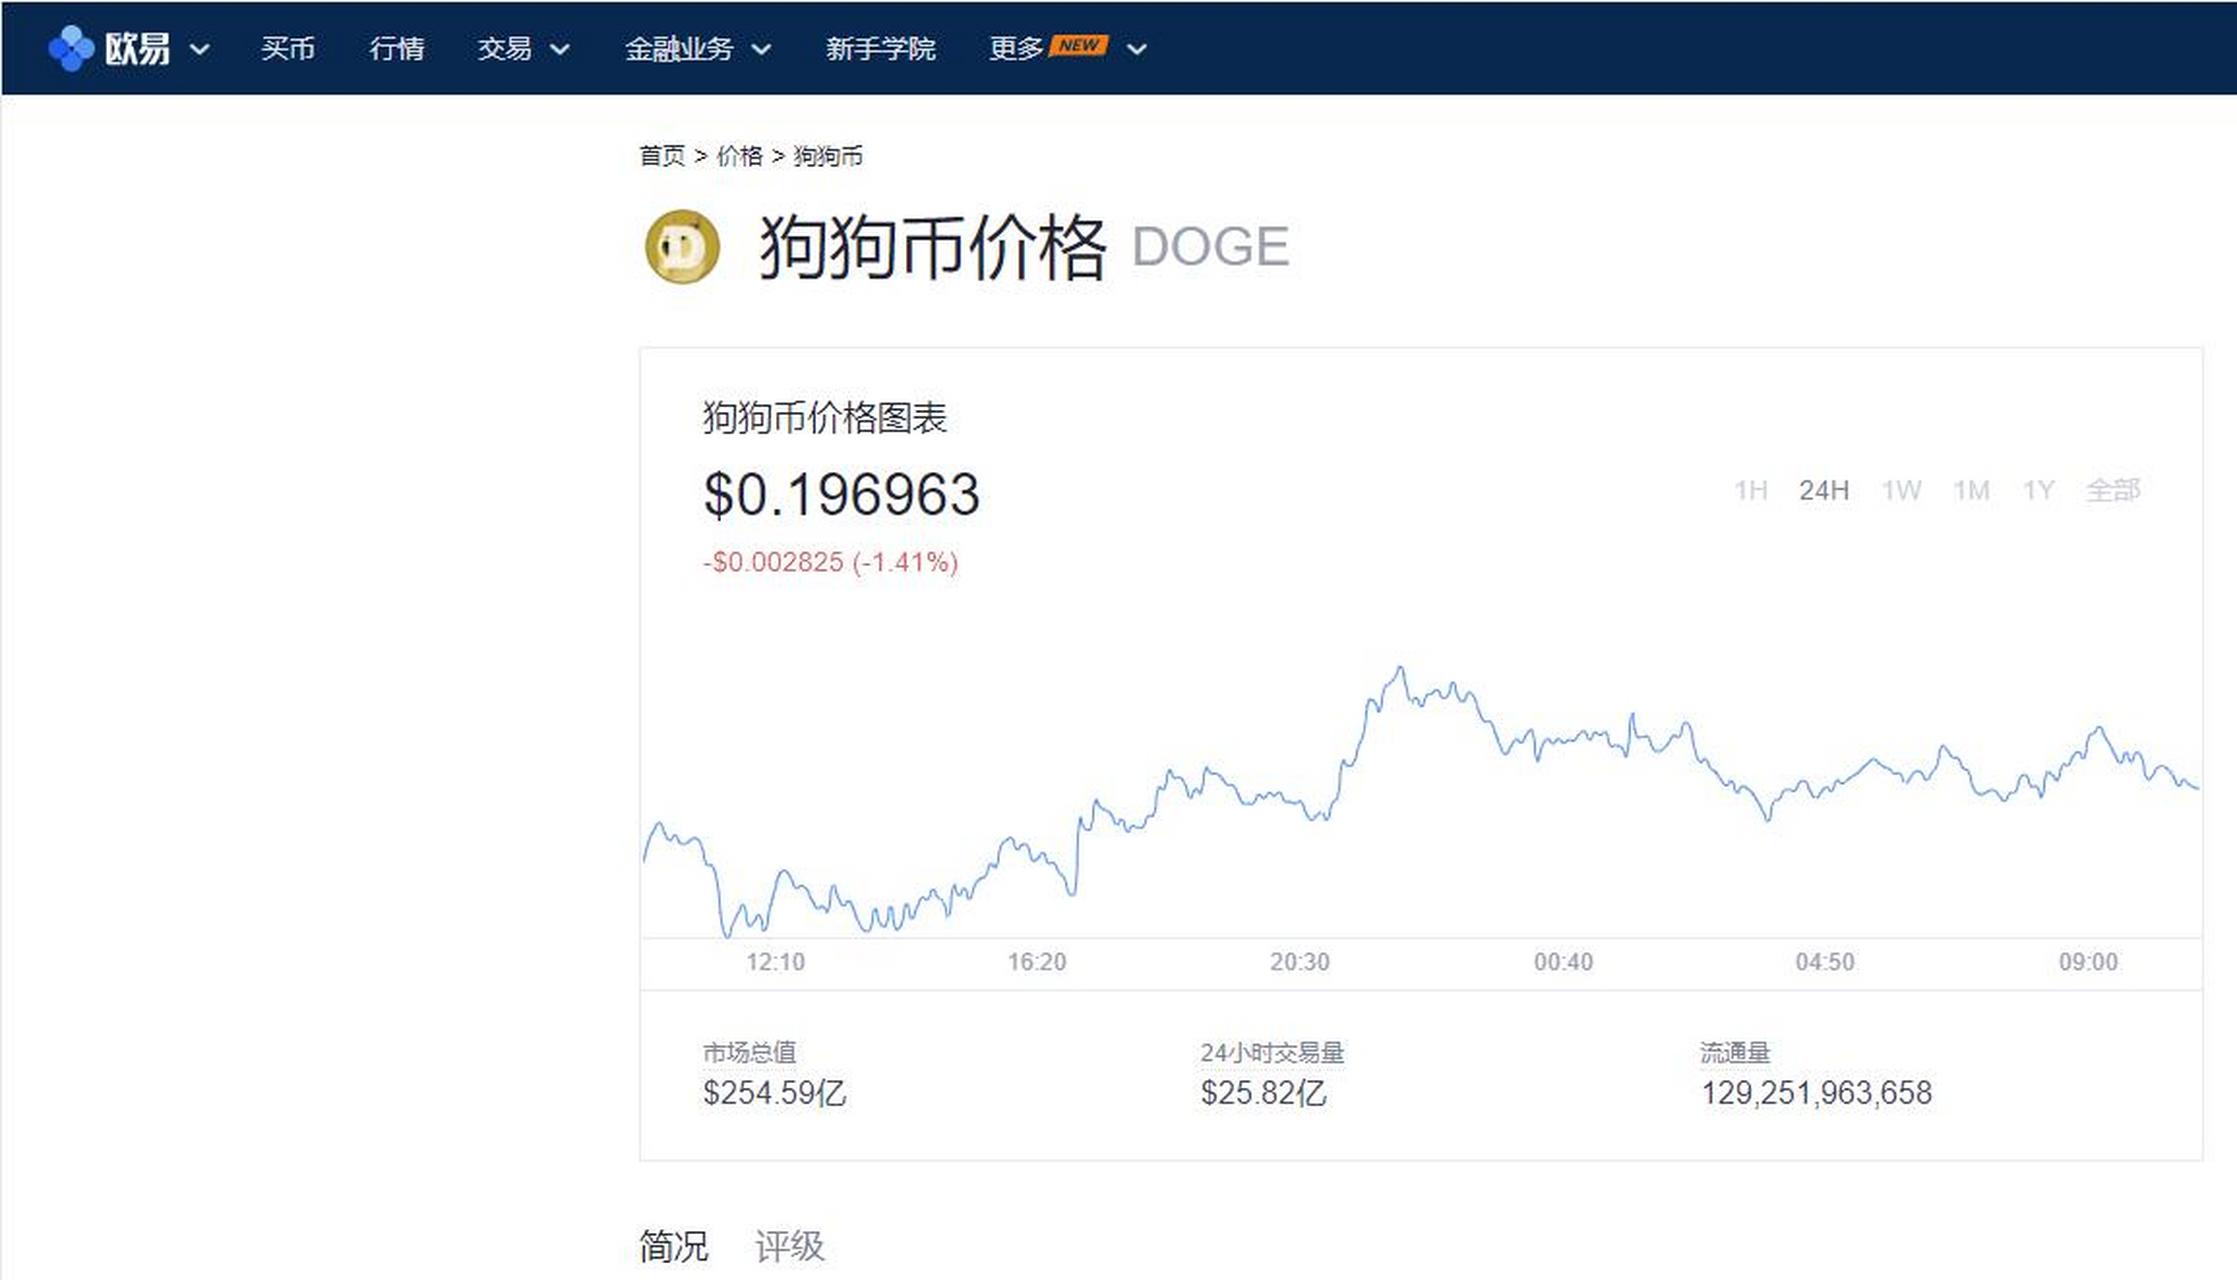Switch the chart to 24H range
This screenshot has height=1280, width=2237.
tap(1824, 490)
